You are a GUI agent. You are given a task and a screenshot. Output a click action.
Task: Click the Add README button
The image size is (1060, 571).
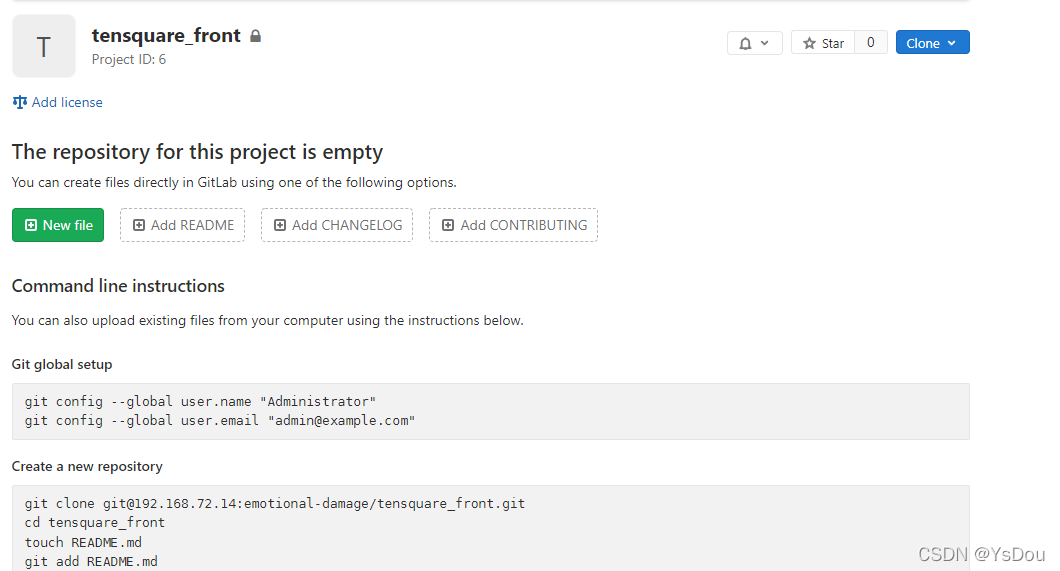(x=183, y=225)
